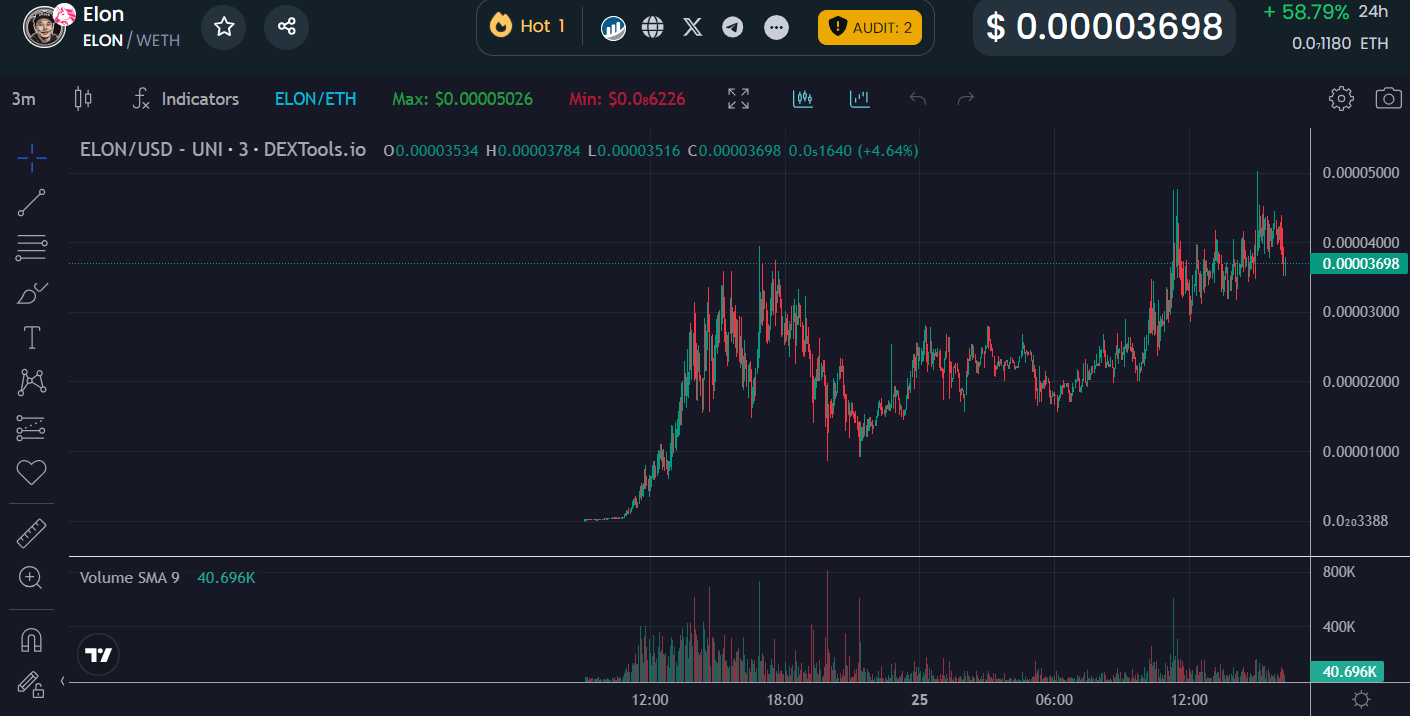The width and height of the screenshot is (1410, 716).
Task: Select the trend line drawing tool
Action: (32, 202)
